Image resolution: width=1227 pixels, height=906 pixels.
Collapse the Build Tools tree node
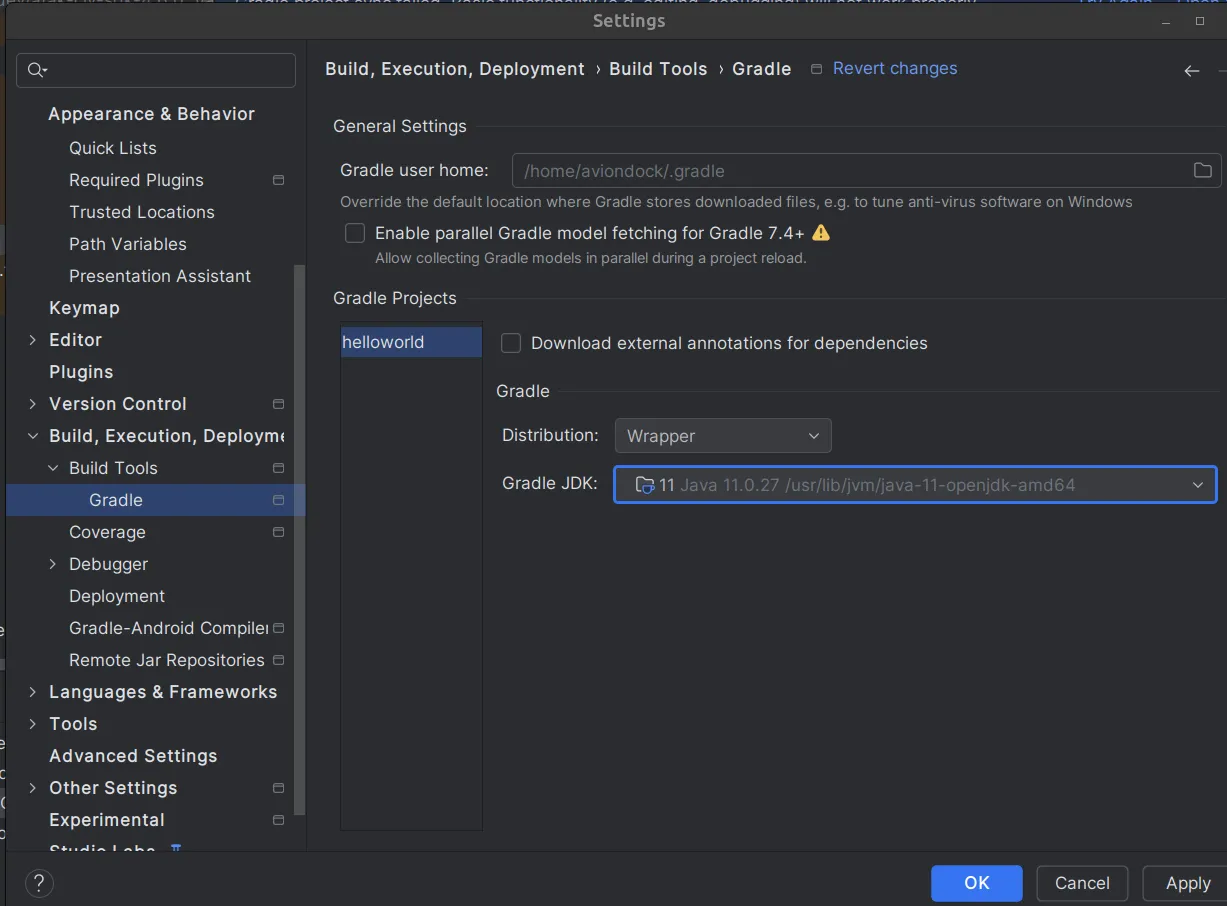tap(53, 468)
